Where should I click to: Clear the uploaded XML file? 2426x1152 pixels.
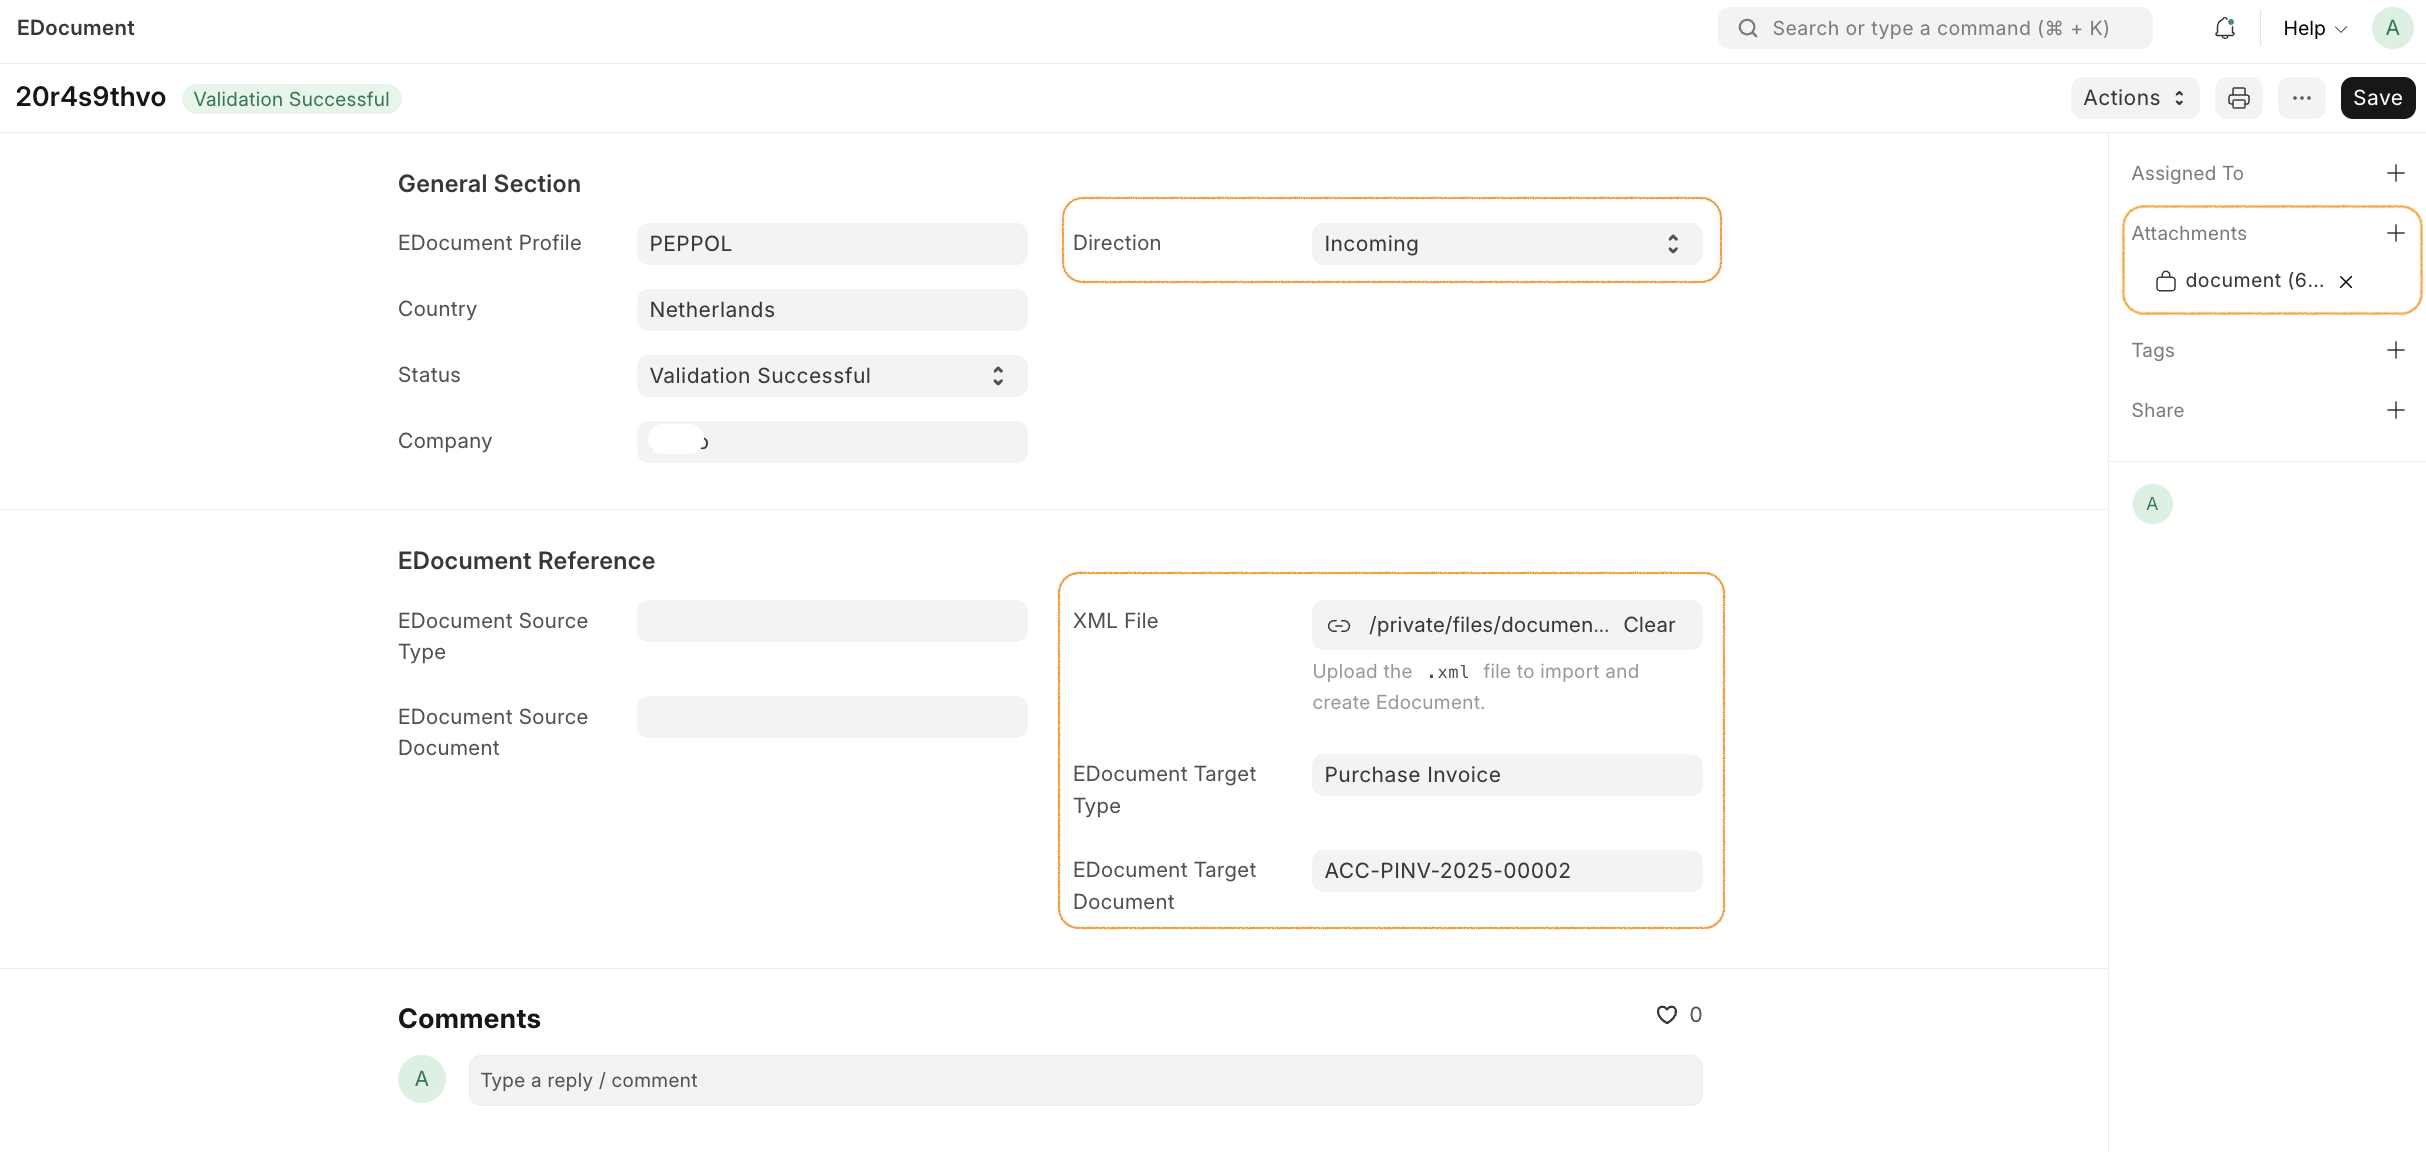tap(1648, 625)
